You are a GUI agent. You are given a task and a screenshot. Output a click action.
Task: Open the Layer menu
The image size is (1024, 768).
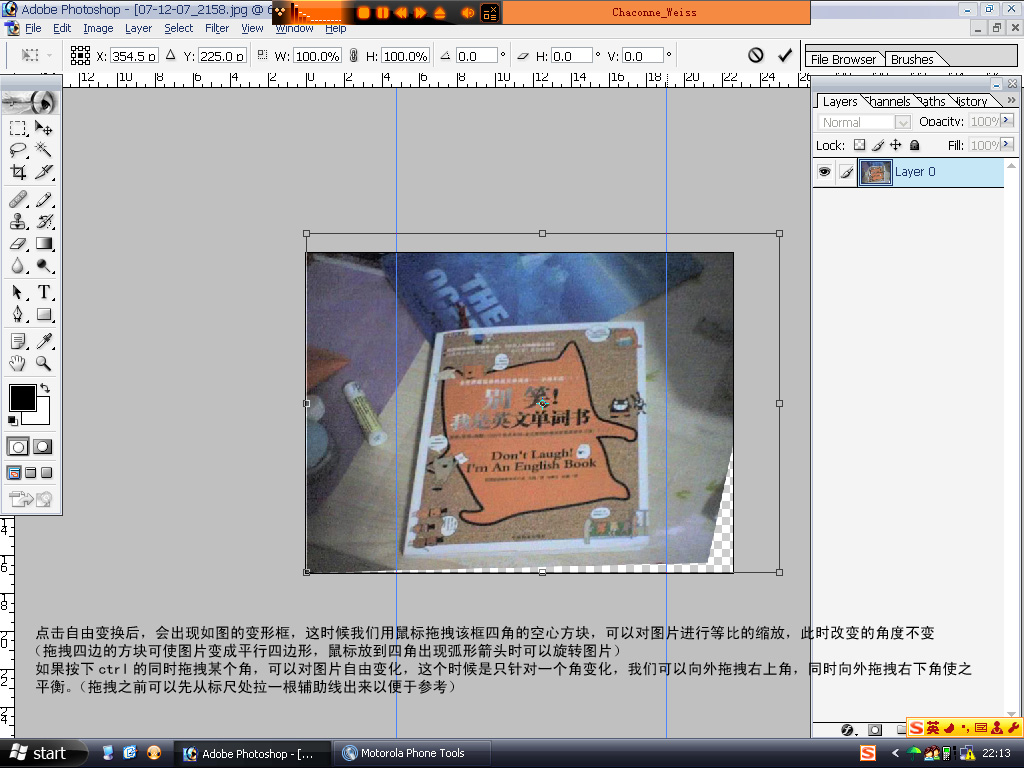[138, 28]
